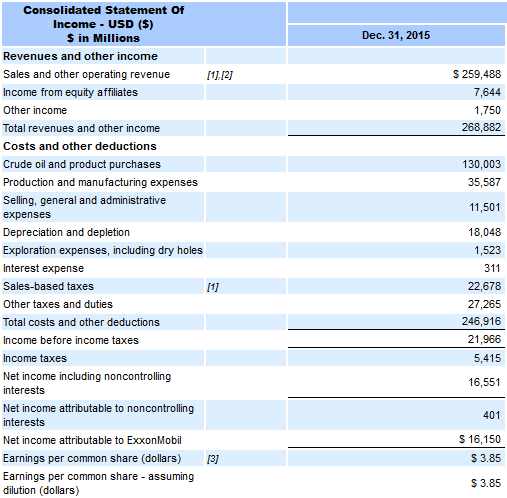This screenshot has width=507, height=498.
Task: Click the 35,587 production expenses value
Action: coord(484,182)
